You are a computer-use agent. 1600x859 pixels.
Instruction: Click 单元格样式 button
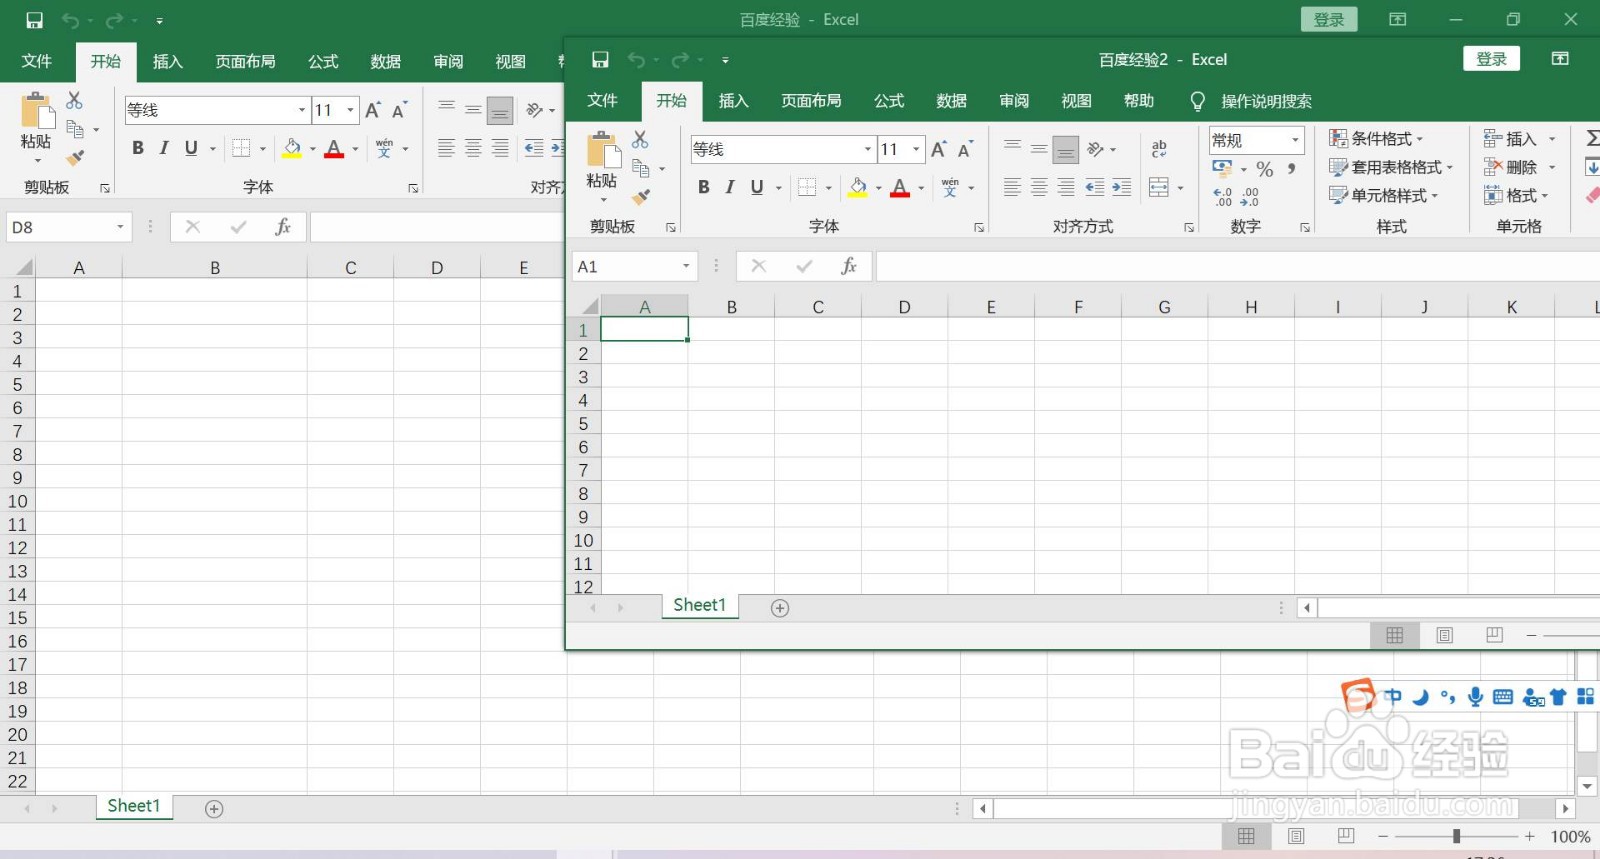[1383, 196]
